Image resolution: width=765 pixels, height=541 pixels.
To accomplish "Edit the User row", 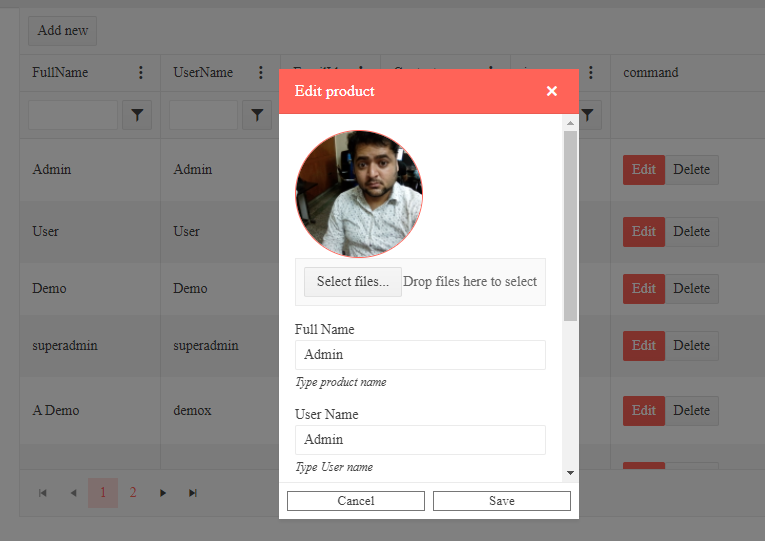I will (x=644, y=232).
